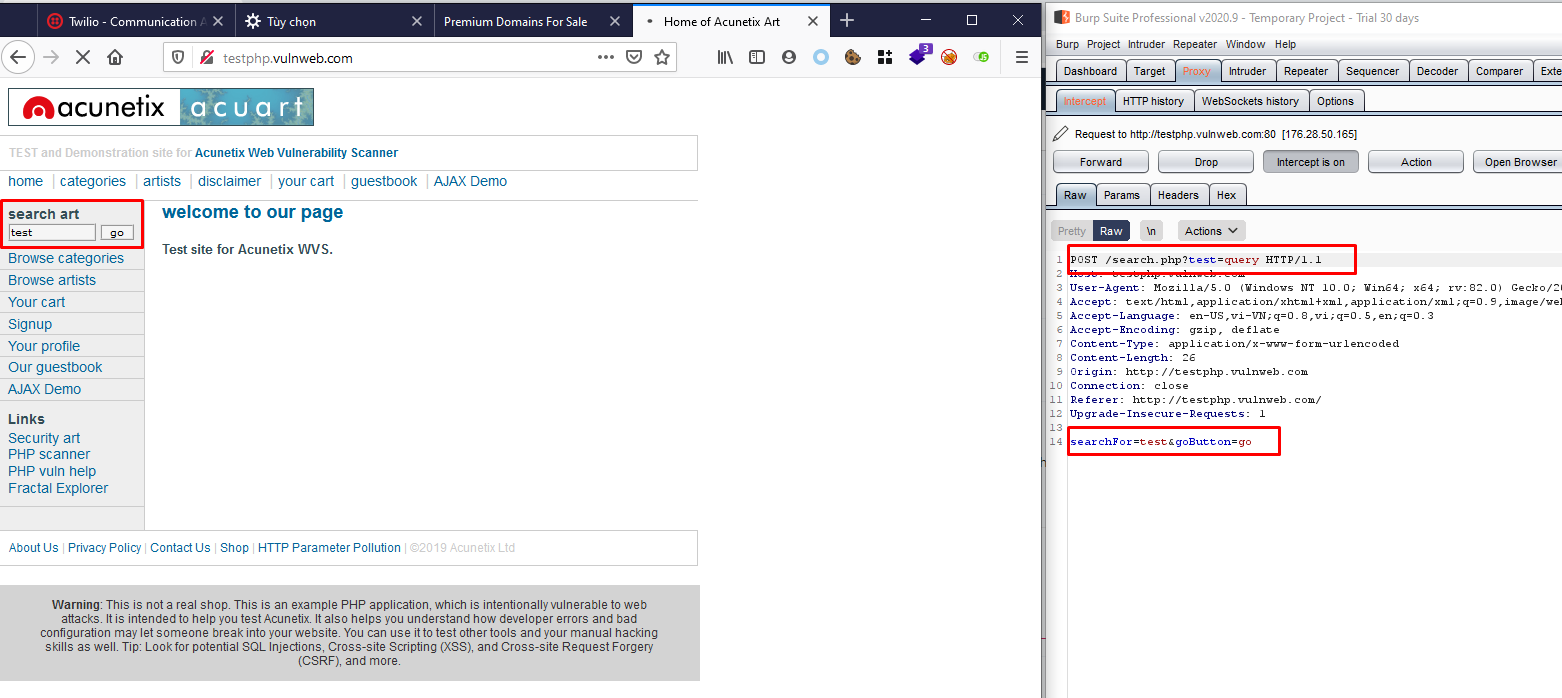Show the sidebars panel
Viewport: 1562px width, 698px height.
[757, 57]
